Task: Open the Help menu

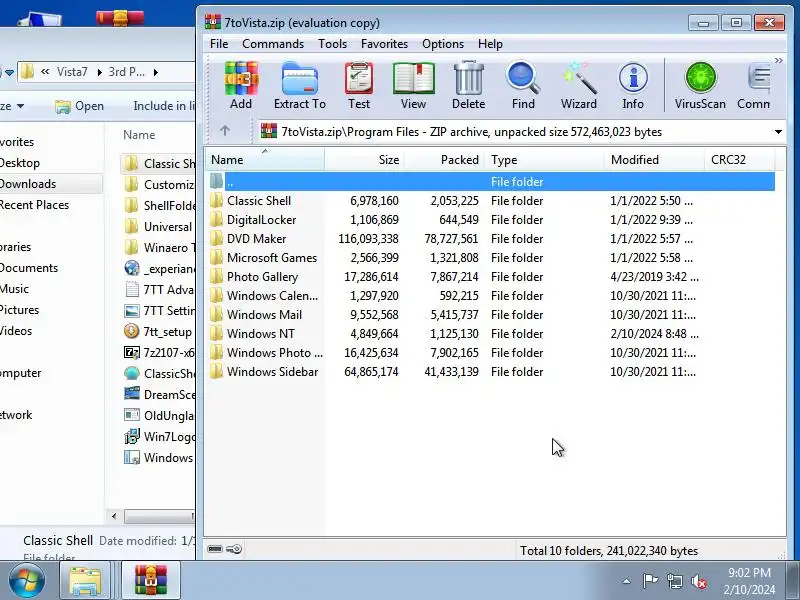Action: pos(490,44)
